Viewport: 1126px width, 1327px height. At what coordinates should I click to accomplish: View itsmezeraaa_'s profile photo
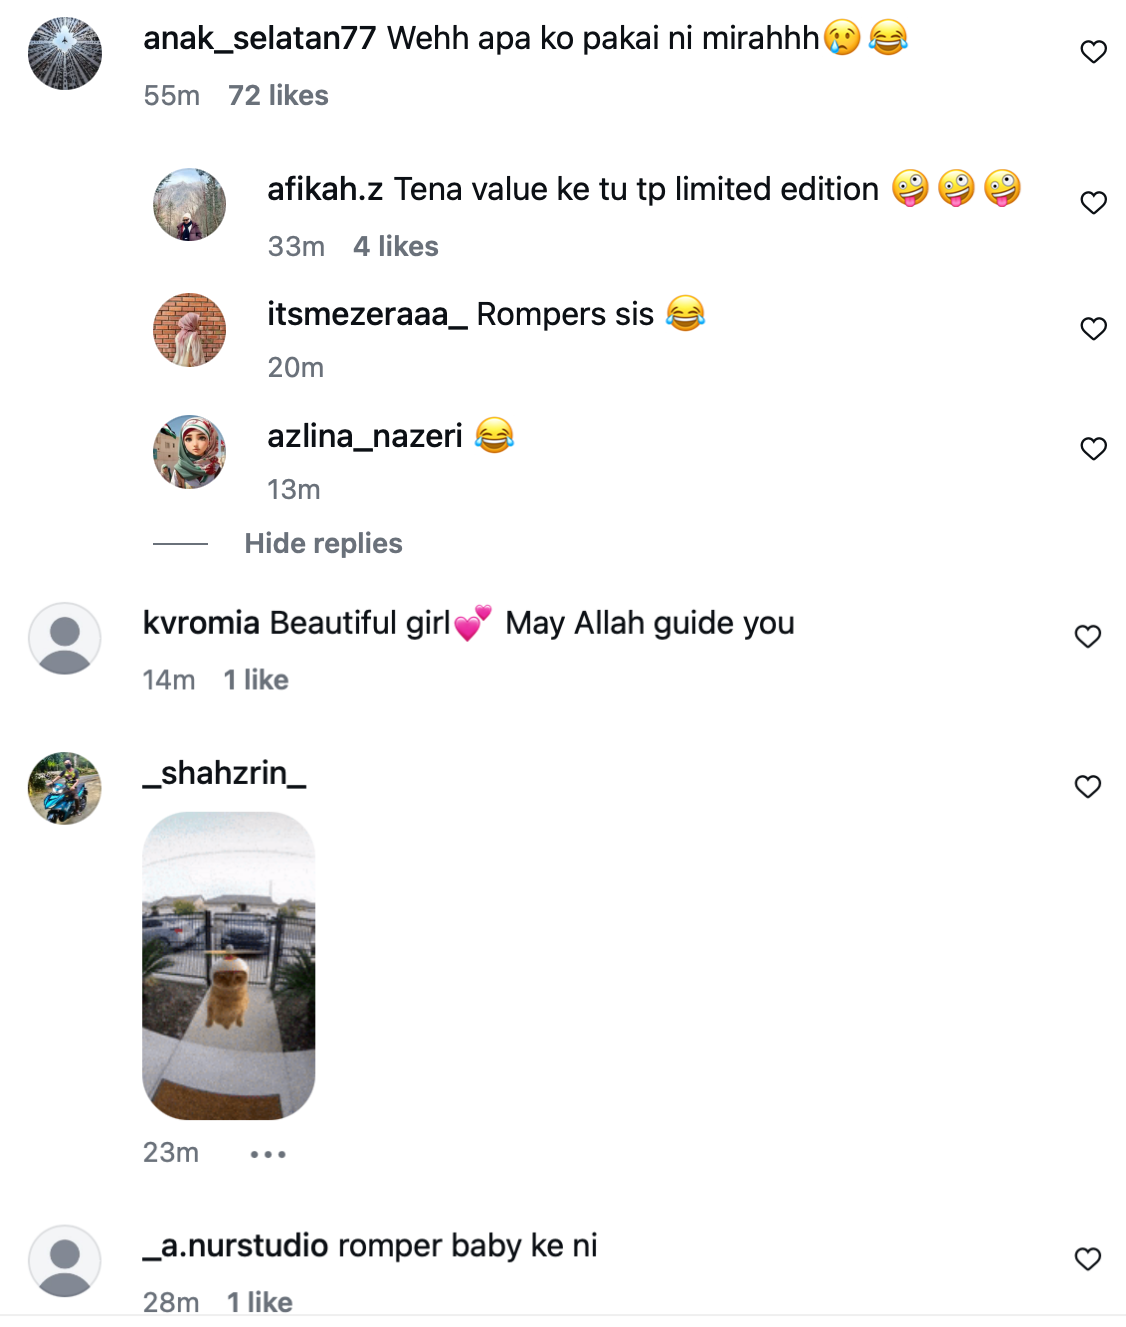click(189, 330)
